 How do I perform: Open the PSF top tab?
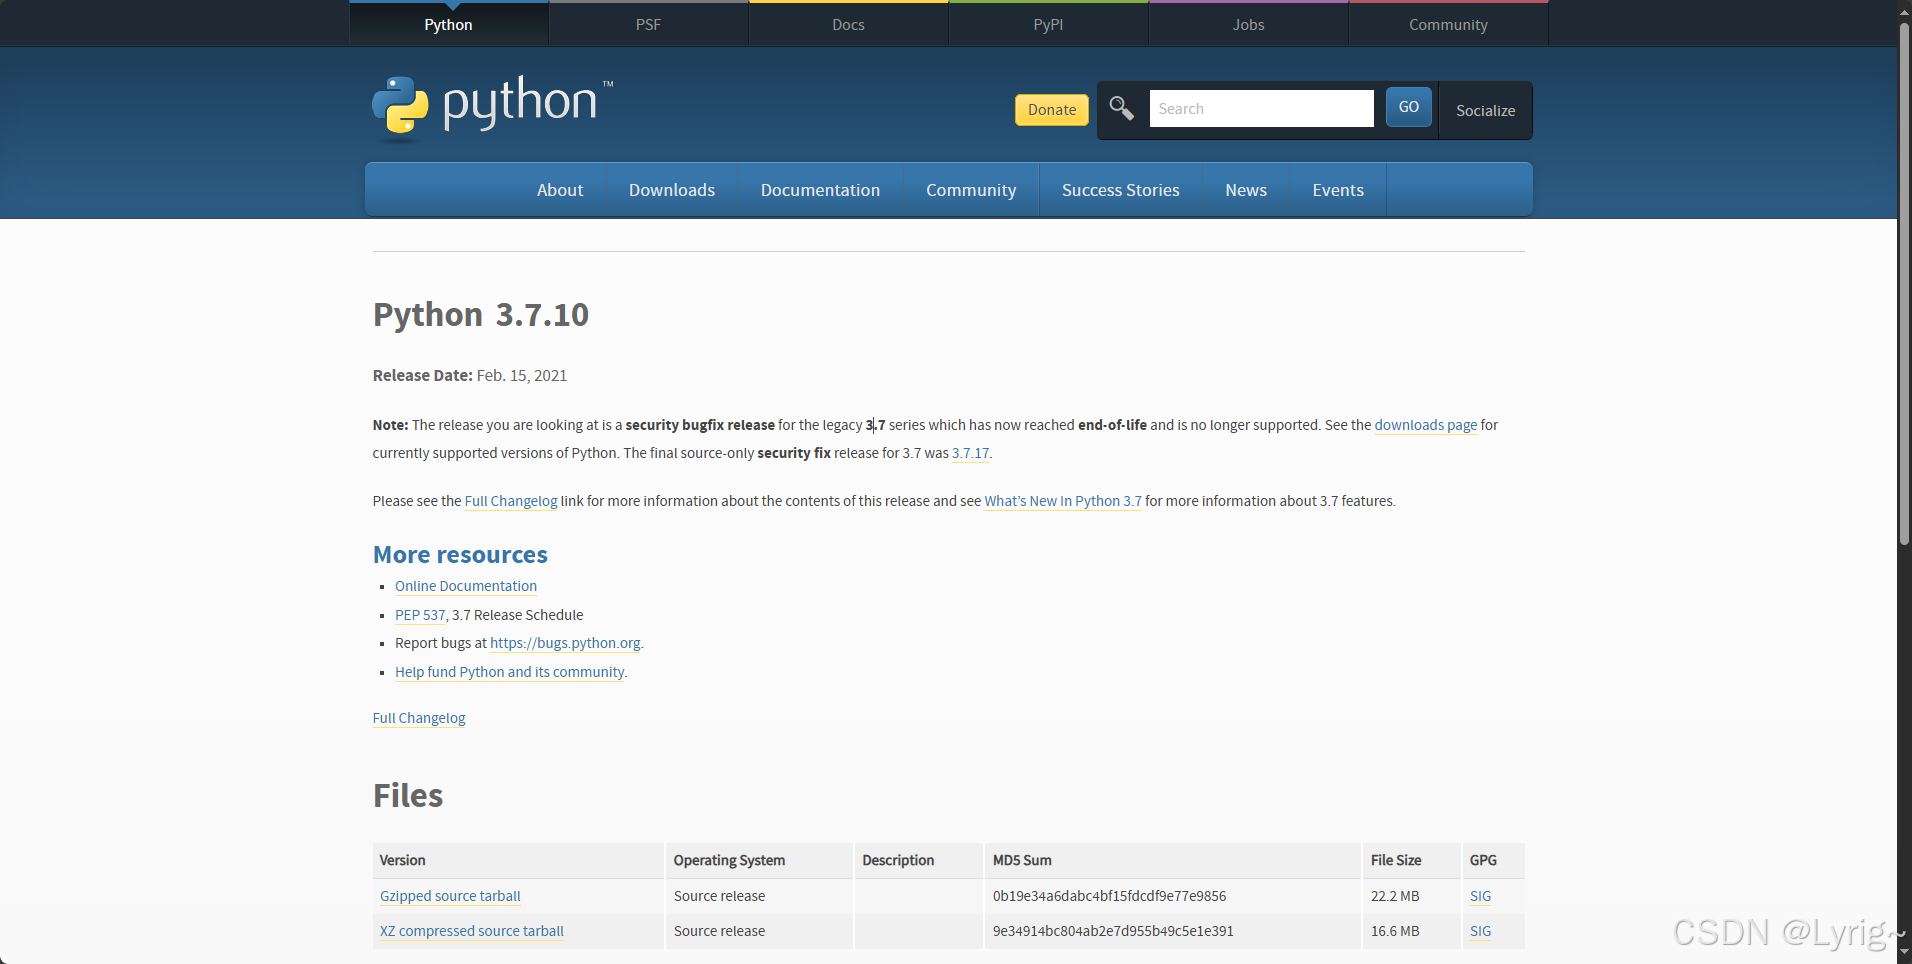tap(648, 24)
